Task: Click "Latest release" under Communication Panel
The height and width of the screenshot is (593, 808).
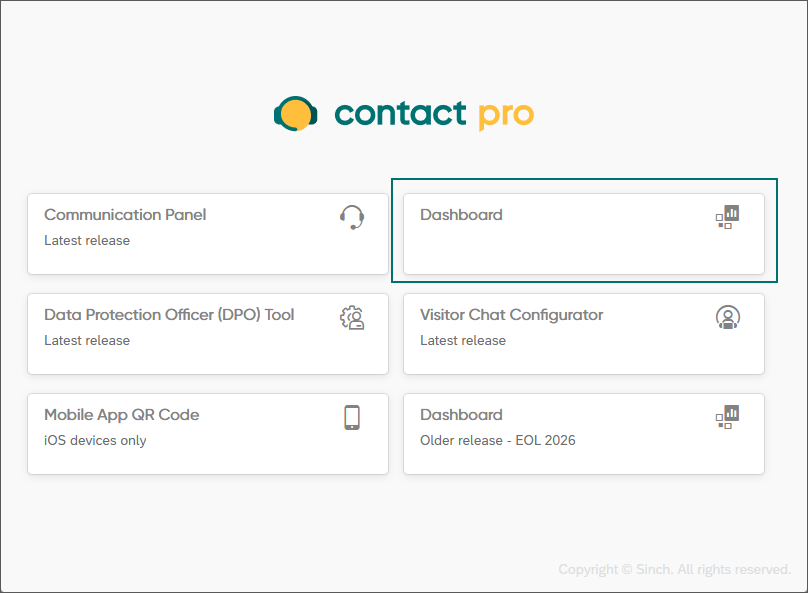Action: 87,241
